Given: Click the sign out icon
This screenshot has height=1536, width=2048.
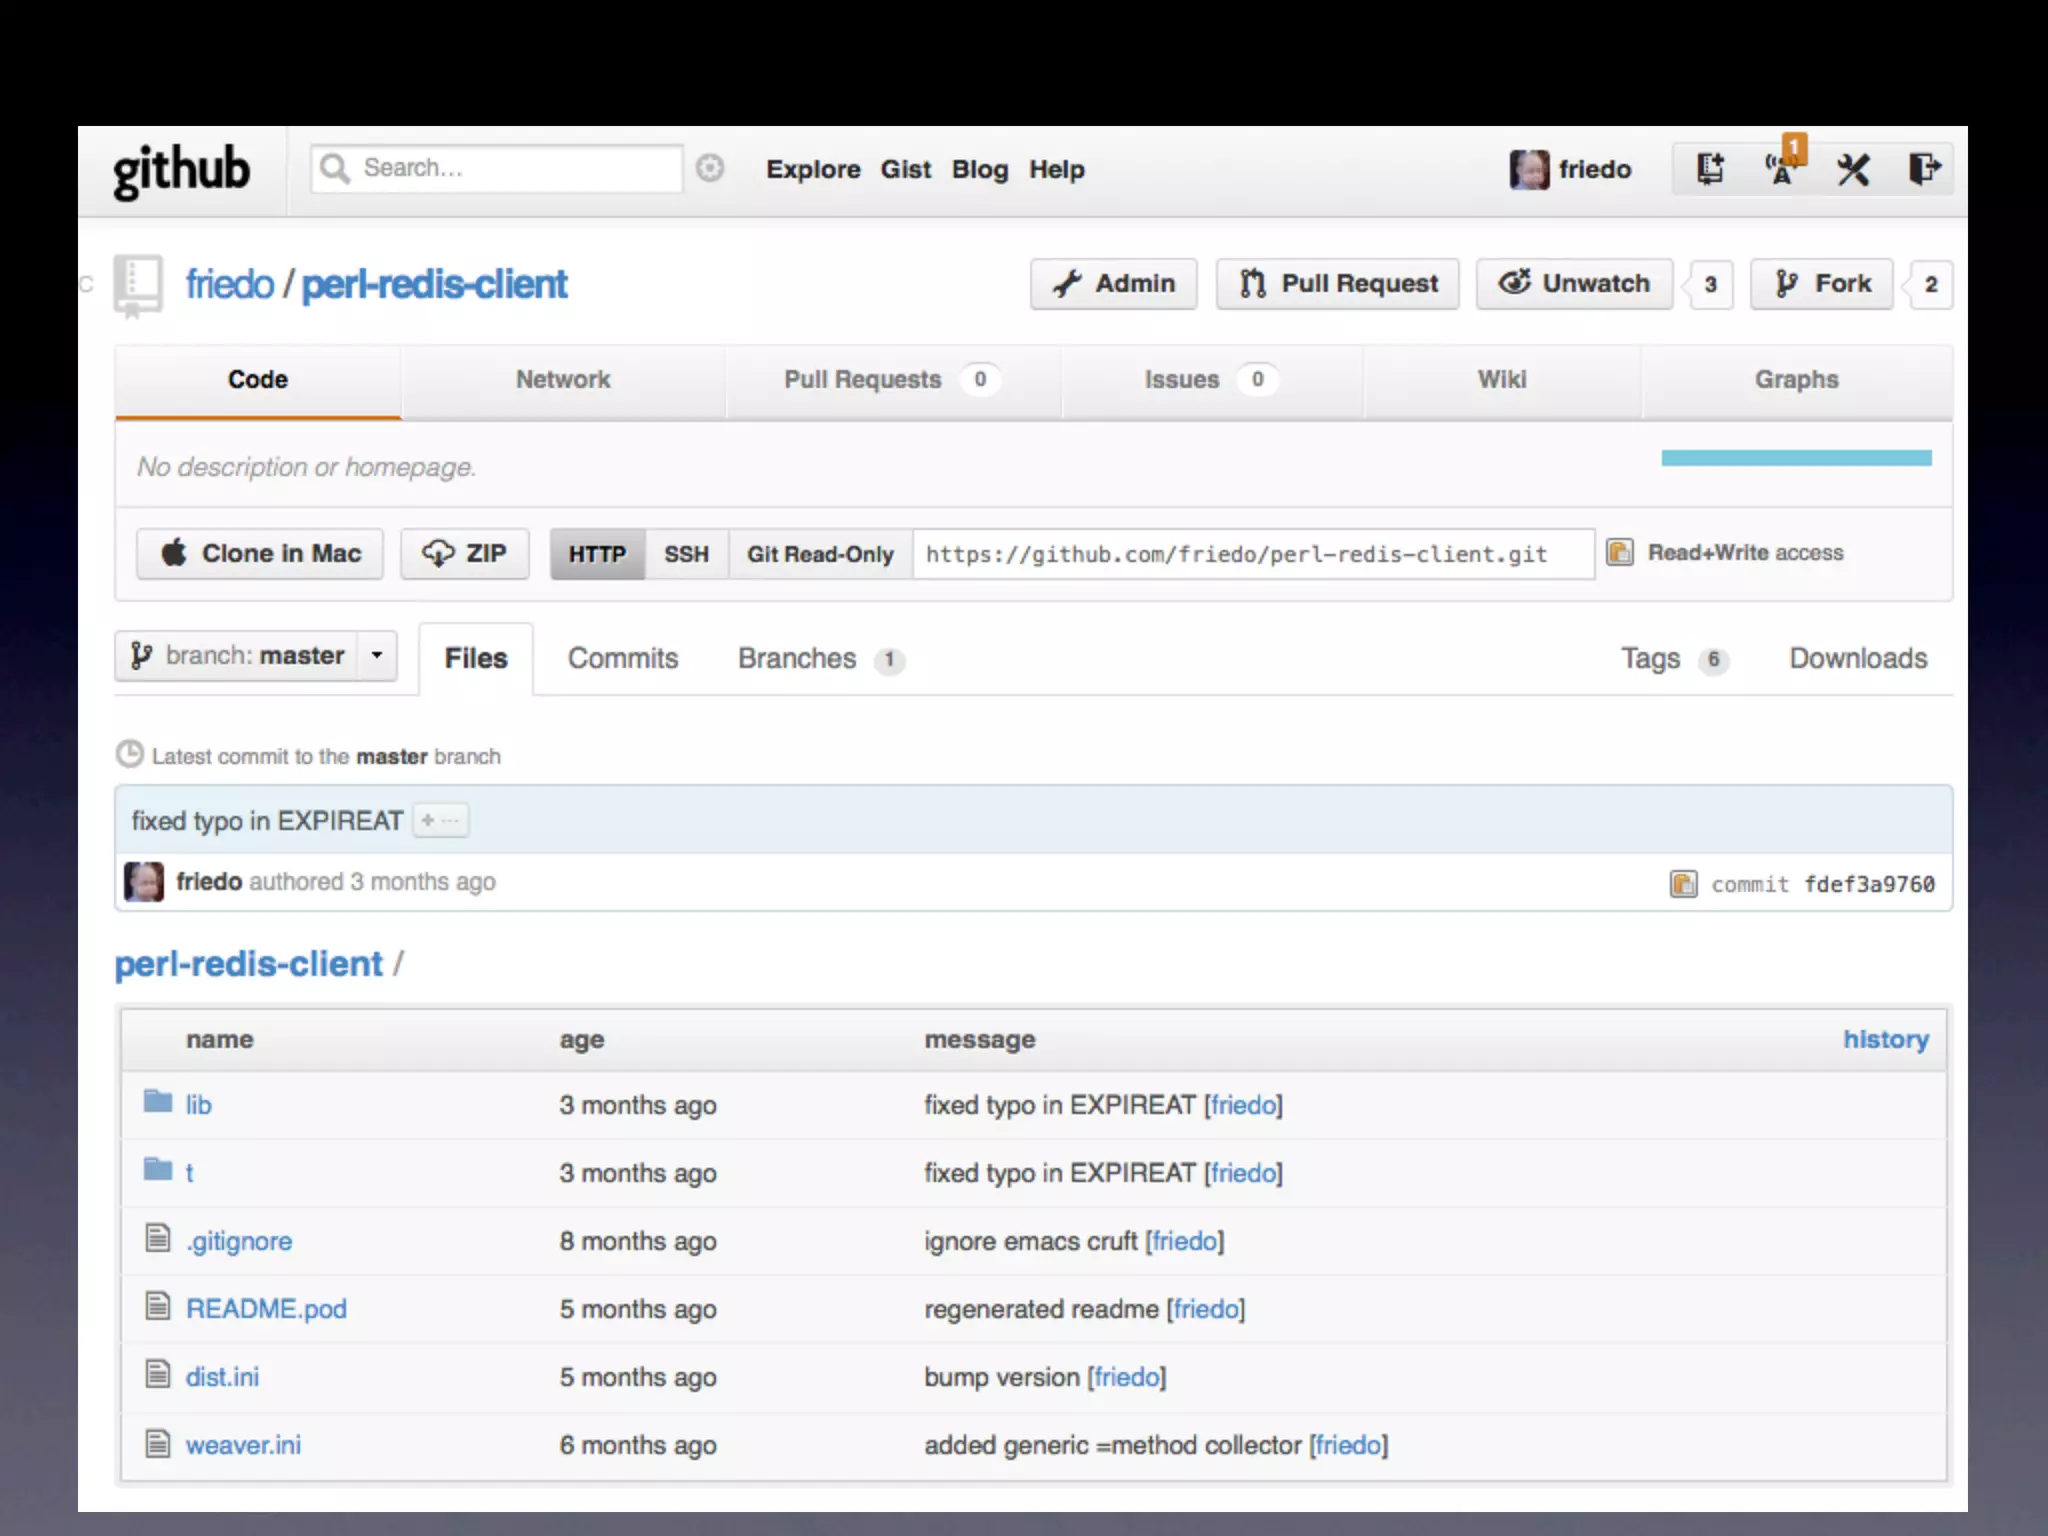Looking at the screenshot, I should pyautogui.click(x=1924, y=169).
